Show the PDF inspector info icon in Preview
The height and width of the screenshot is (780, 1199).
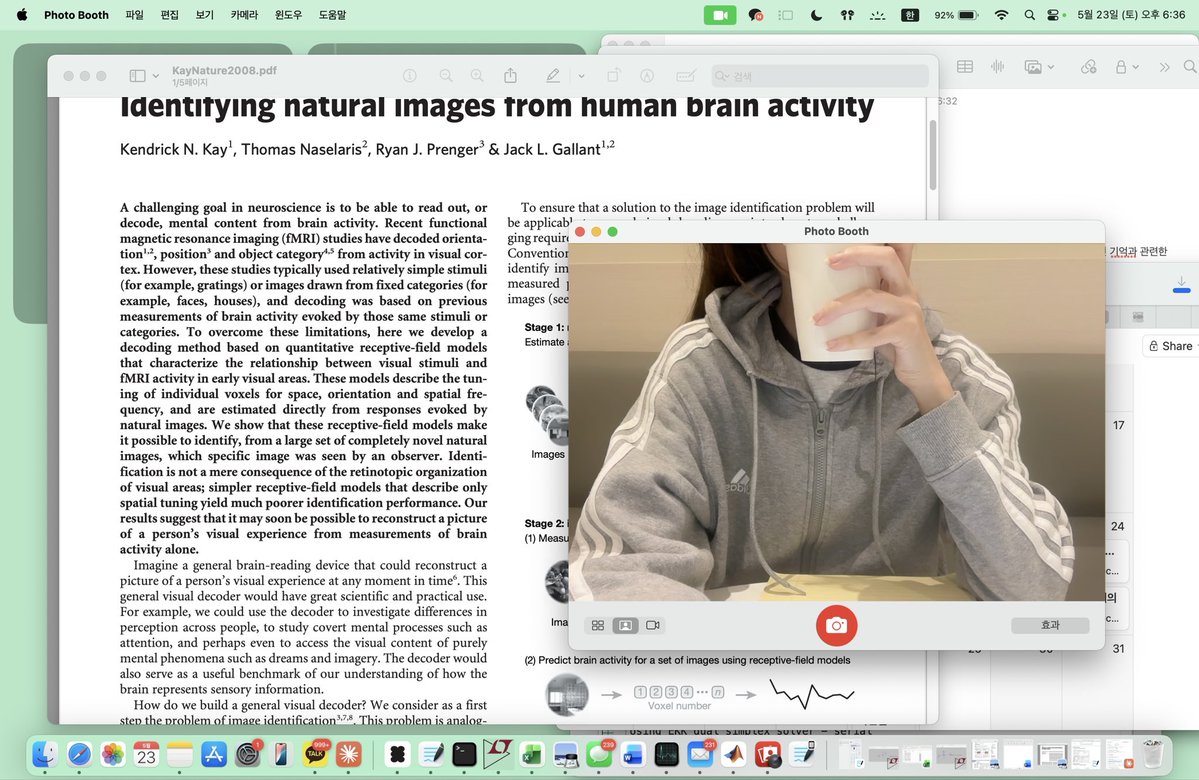tap(410, 76)
